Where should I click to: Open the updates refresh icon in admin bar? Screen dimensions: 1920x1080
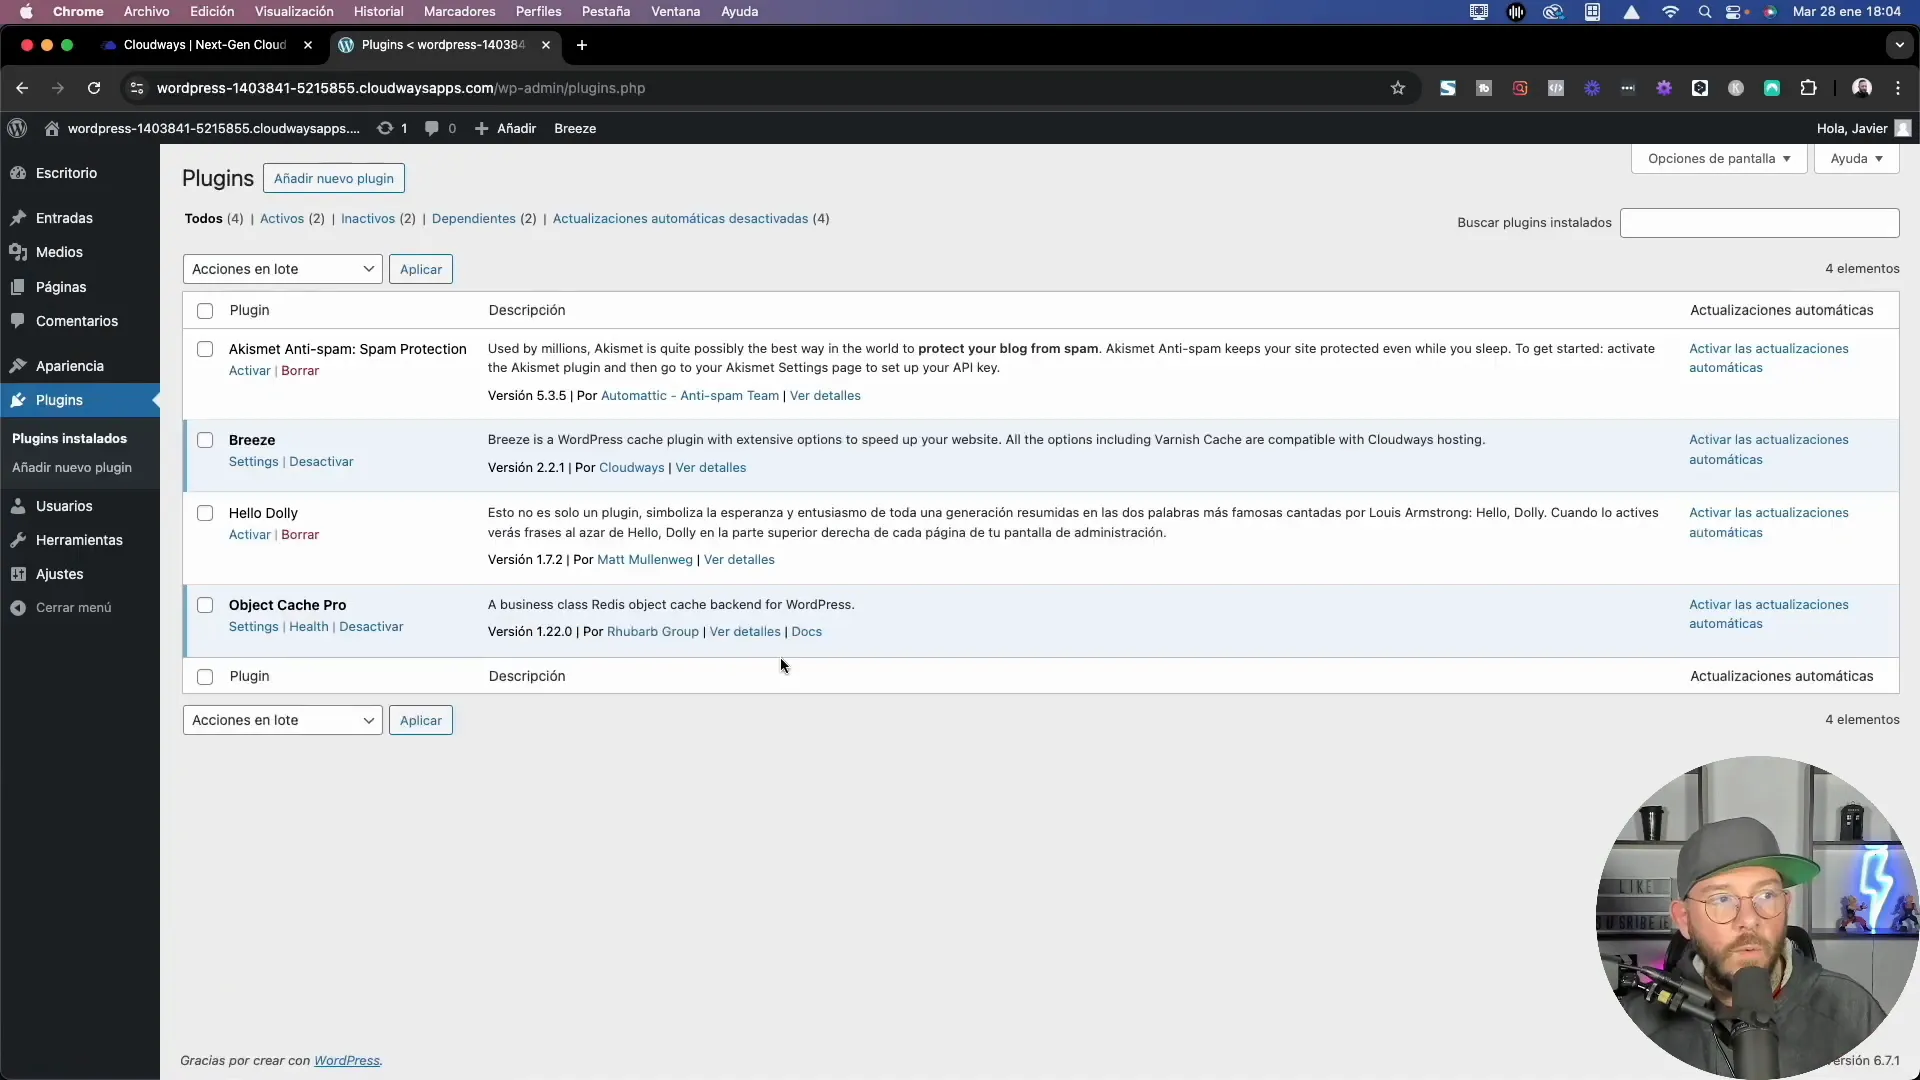pos(385,128)
